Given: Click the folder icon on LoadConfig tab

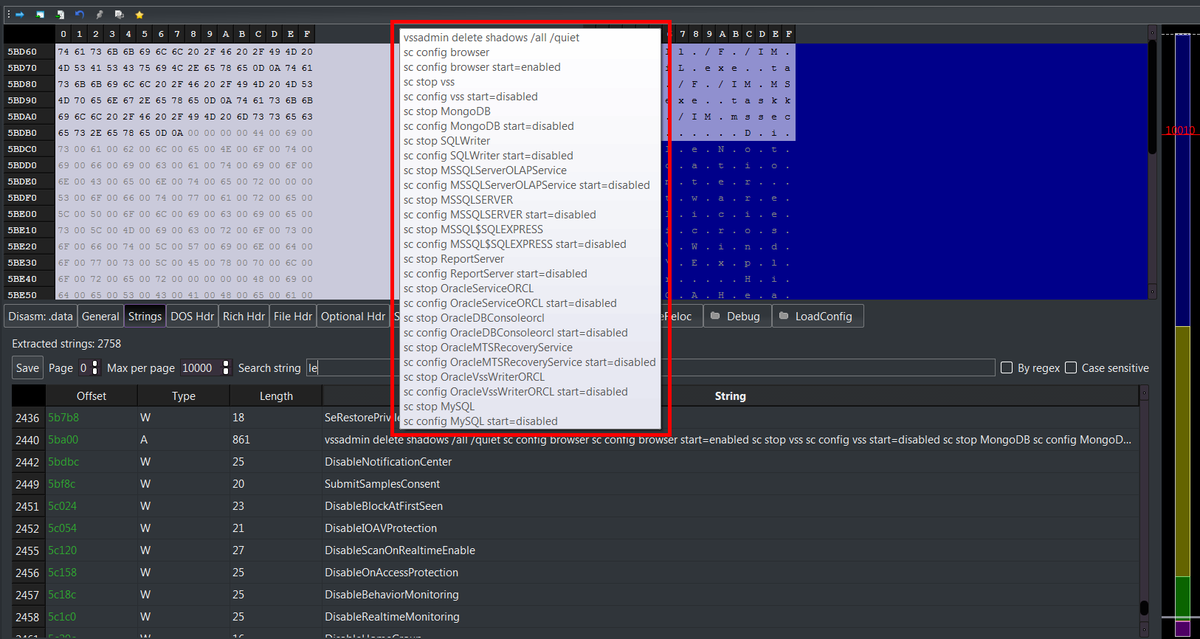Looking at the screenshot, I should coord(784,316).
